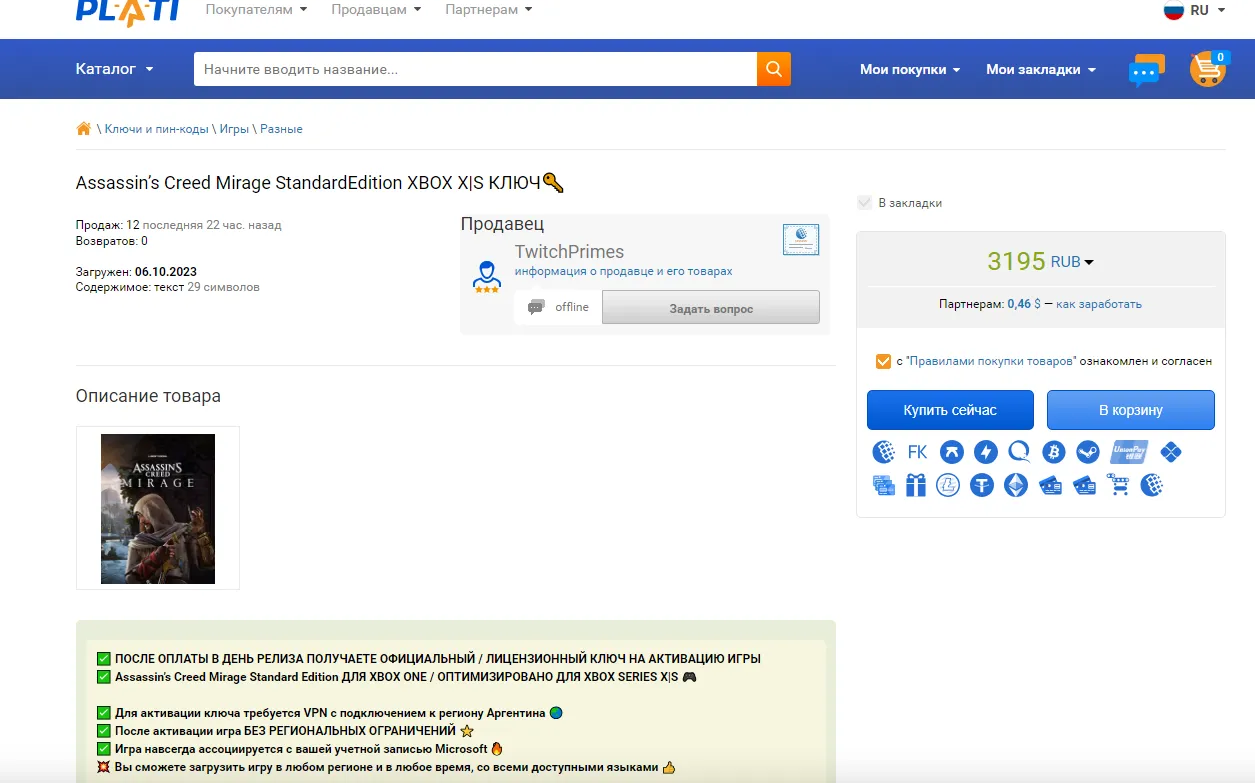Screen dimensions: 1255x783
Task: Open the 'Каталог' dropdown
Action: [114, 69]
